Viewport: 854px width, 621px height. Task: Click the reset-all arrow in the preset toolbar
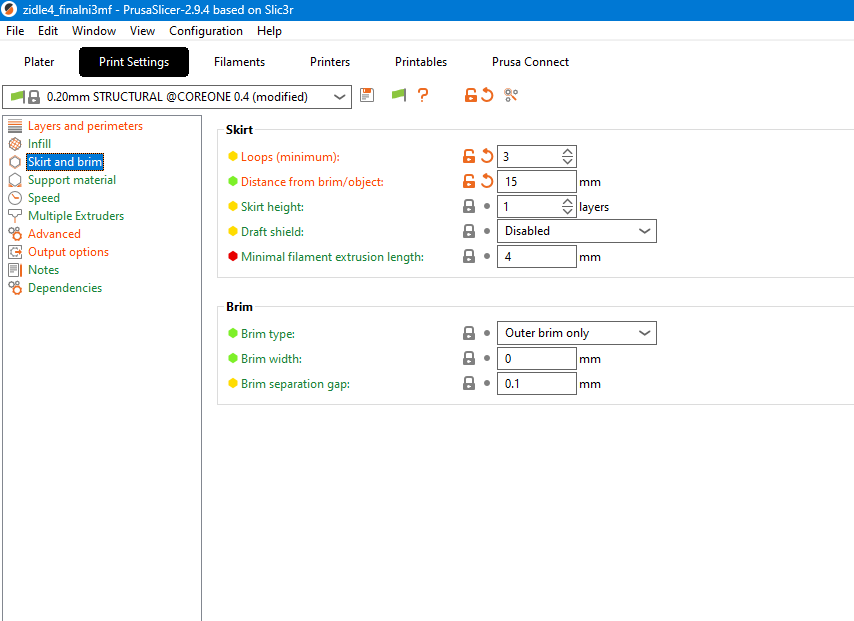(x=487, y=96)
